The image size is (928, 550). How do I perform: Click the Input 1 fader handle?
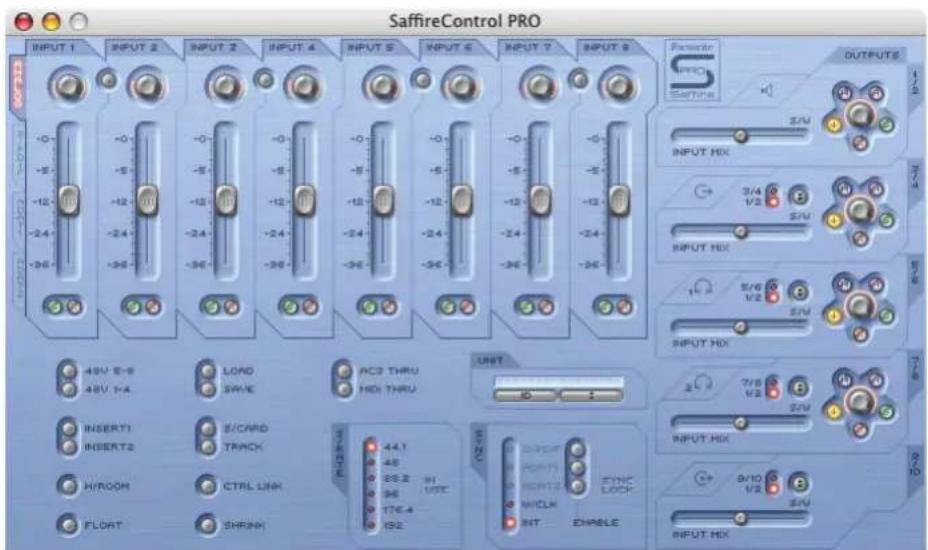click(69, 200)
